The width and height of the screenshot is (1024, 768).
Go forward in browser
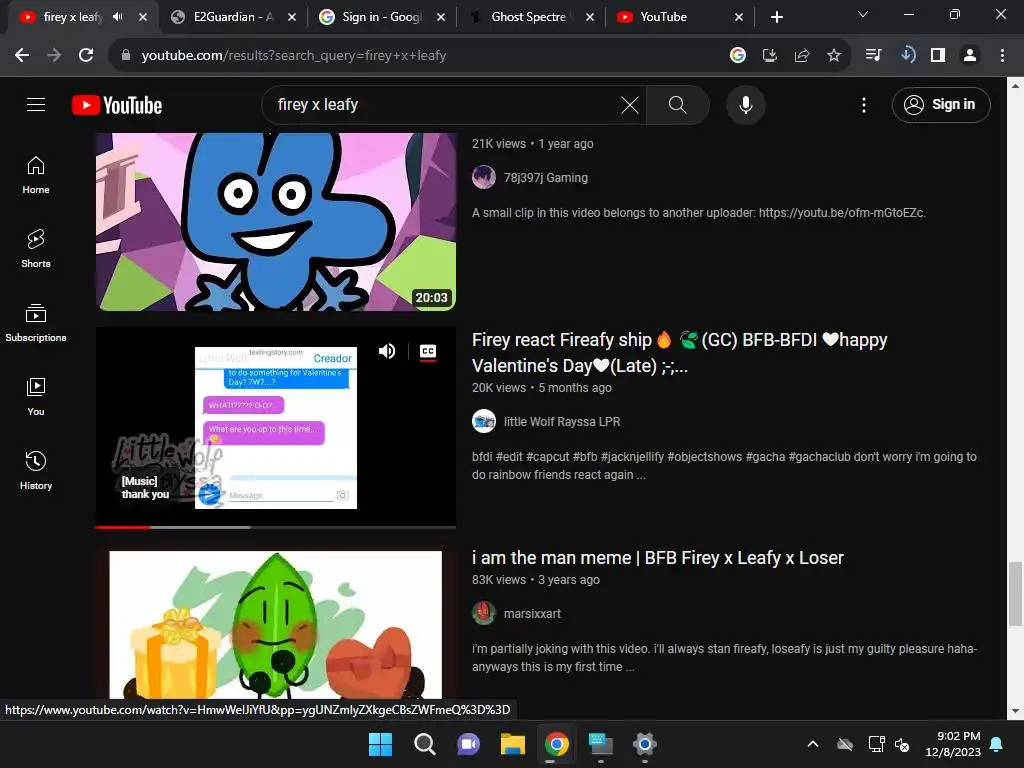[x=54, y=56]
